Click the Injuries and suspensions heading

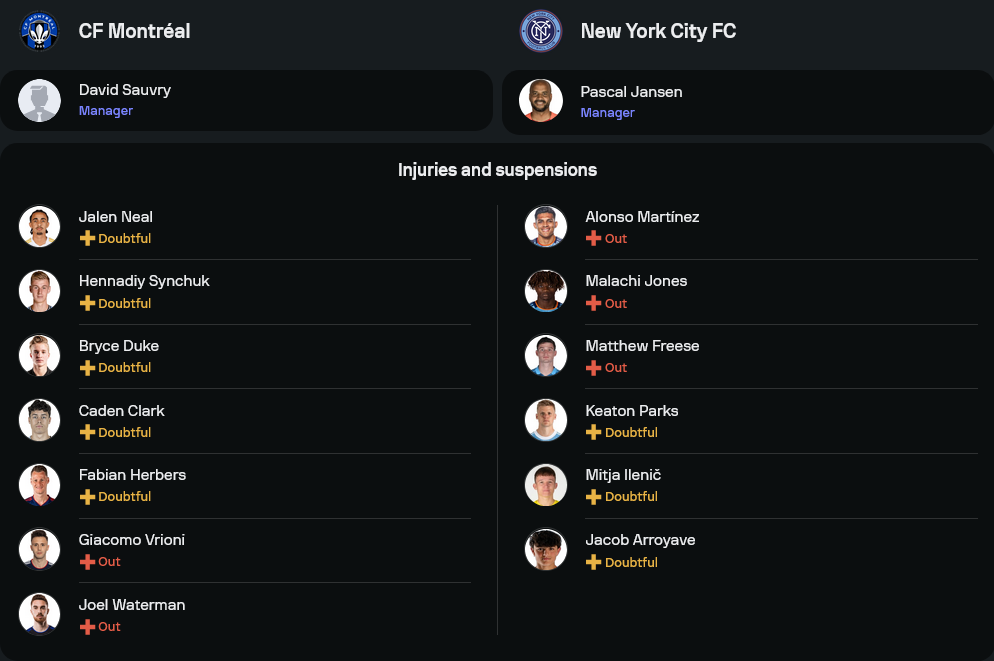pos(497,170)
